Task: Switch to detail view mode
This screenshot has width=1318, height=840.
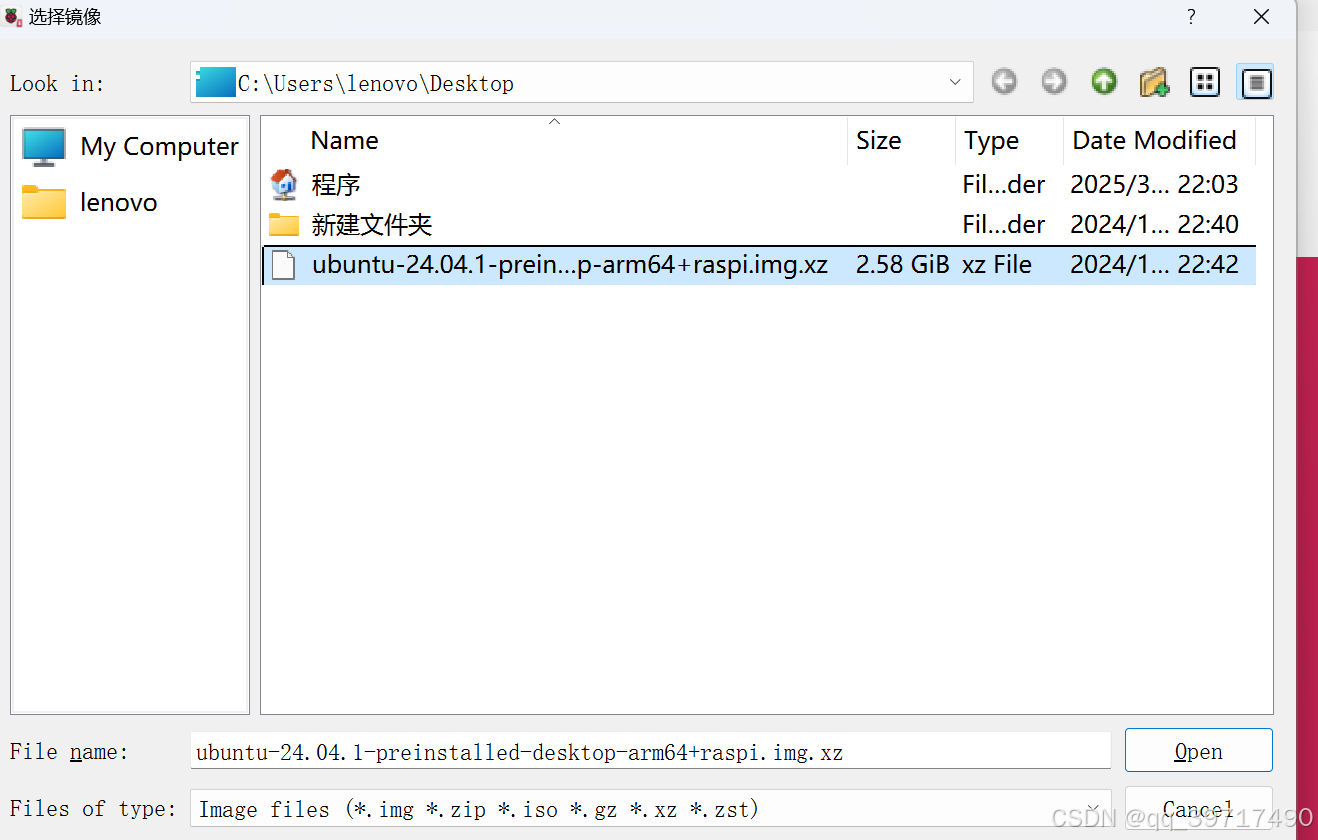Action: (x=1255, y=82)
